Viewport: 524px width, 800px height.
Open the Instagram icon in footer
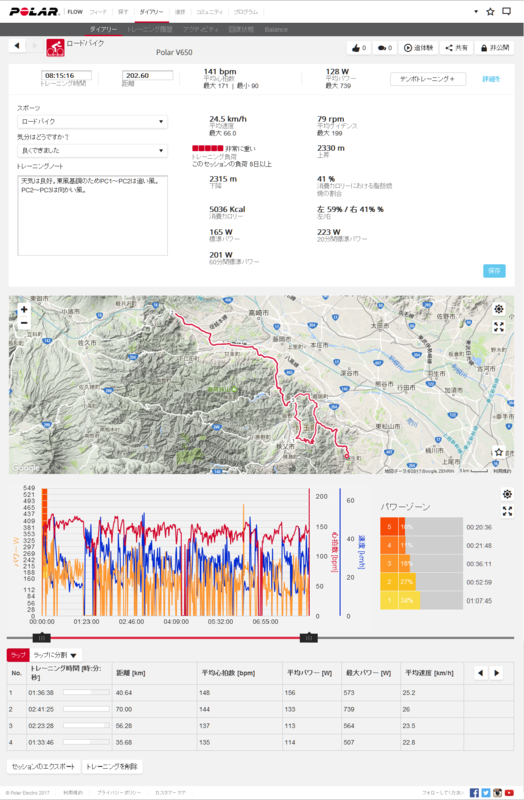[497, 792]
